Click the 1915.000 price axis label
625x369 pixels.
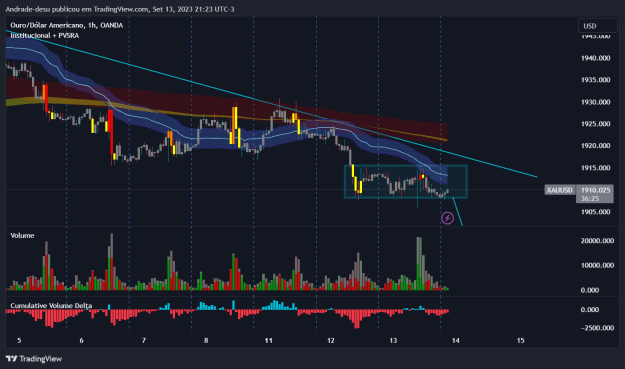(x=596, y=168)
